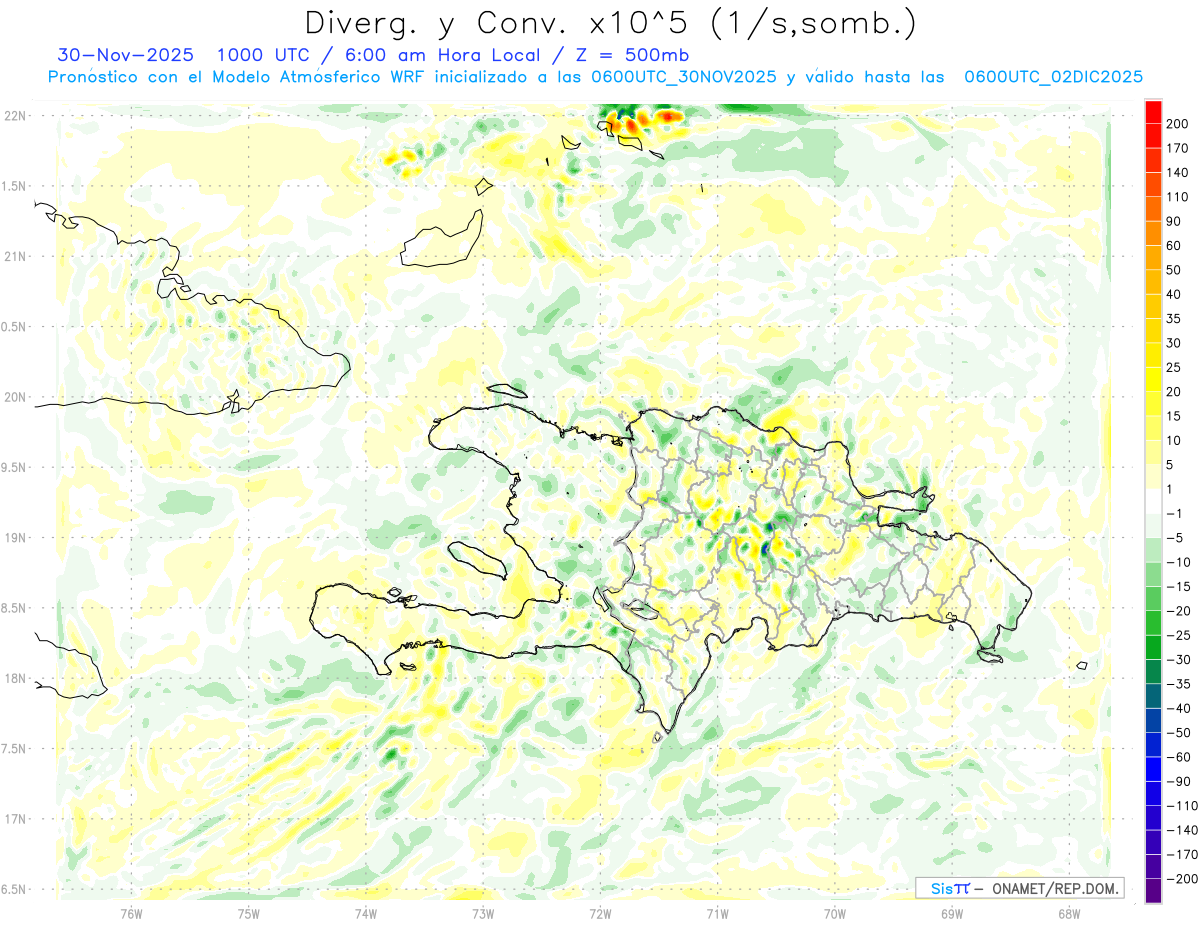Viewport: 1200px width, 927px height.
Task: Click the positive '20' color bar label
Action: coord(1176,392)
